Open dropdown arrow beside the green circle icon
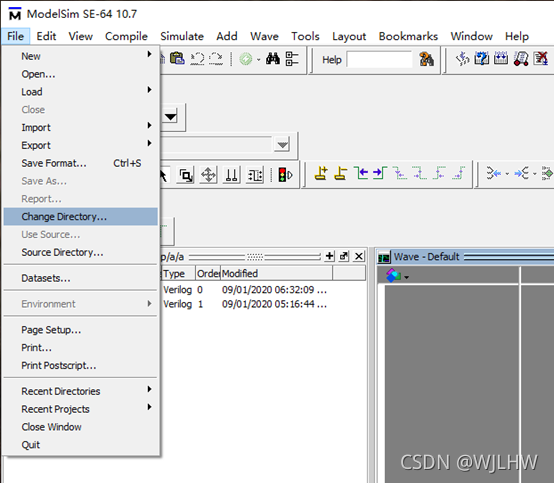 (259, 59)
